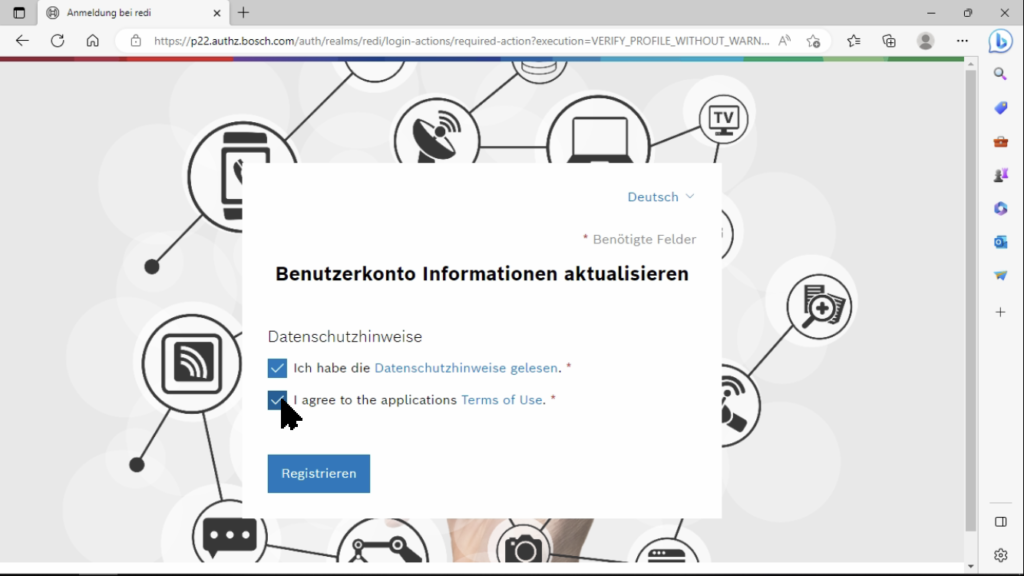
Task: Open sidebar Tools briefcase
Action: coord(1000,142)
